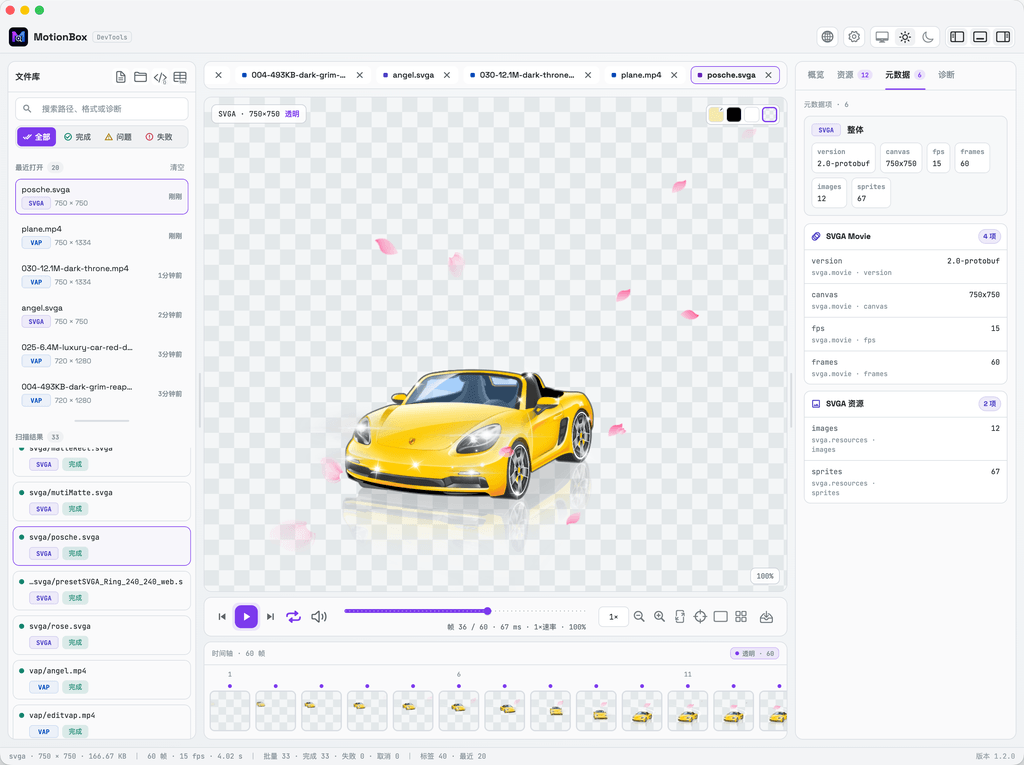Image resolution: width=1024 pixels, height=765 pixels.
Task: Toggle the left sidebar panel
Action: point(957,37)
